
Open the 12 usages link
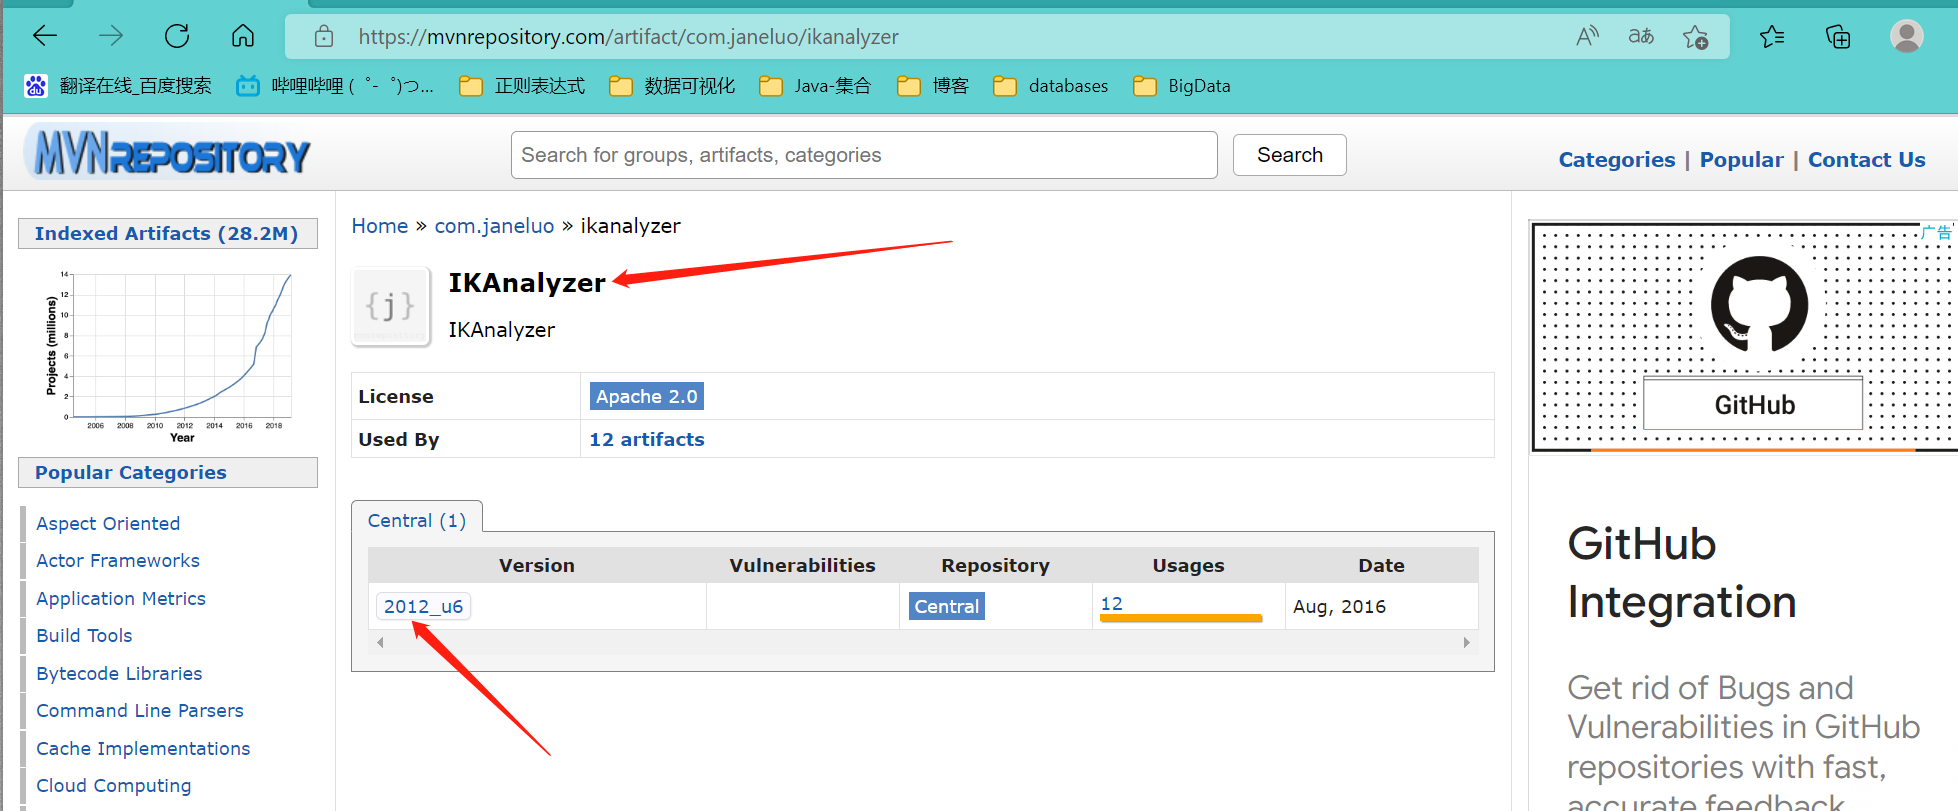pyautogui.click(x=1111, y=603)
